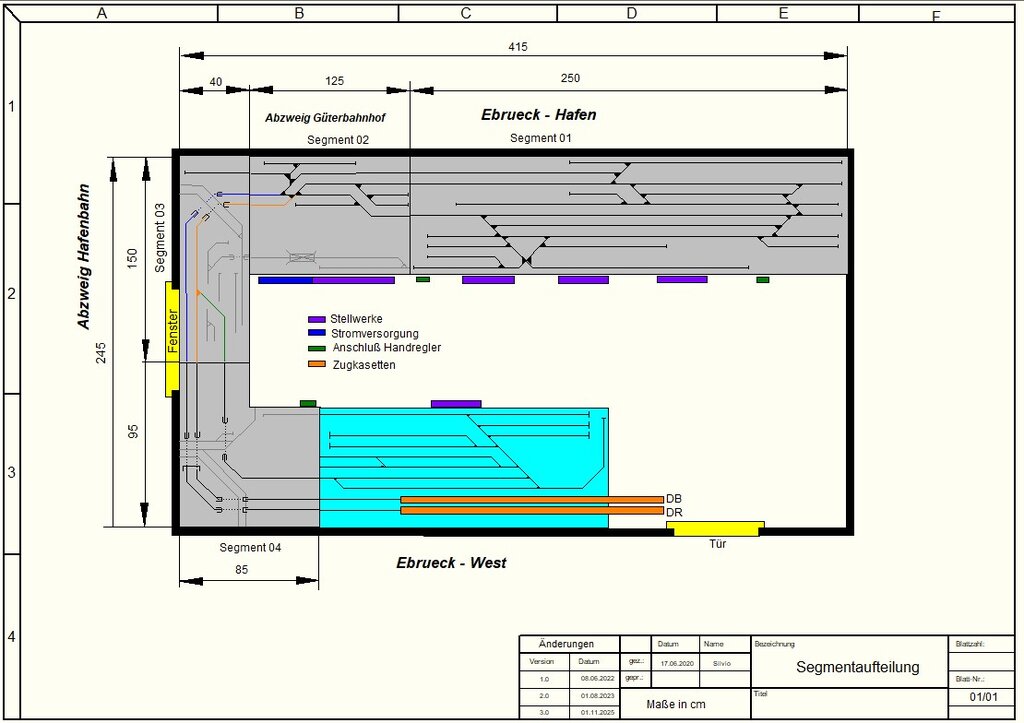Select the Segment 04 label
The width and height of the screenshot is (1024, 723).
click(x=250, y=547)
